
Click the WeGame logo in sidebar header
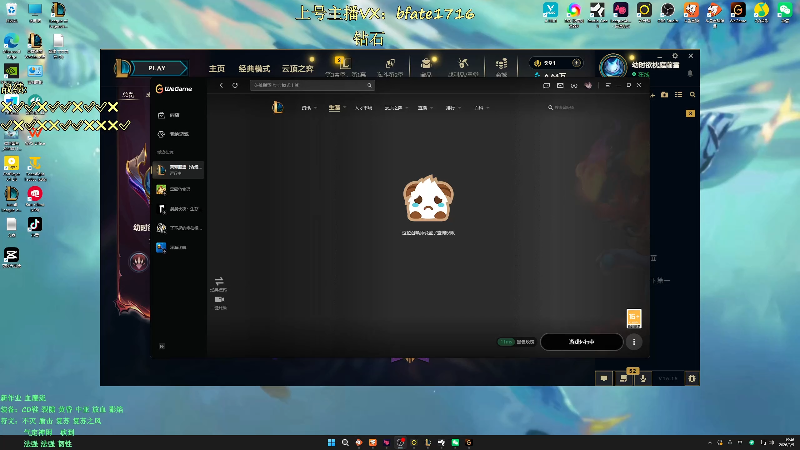[174, 89]
